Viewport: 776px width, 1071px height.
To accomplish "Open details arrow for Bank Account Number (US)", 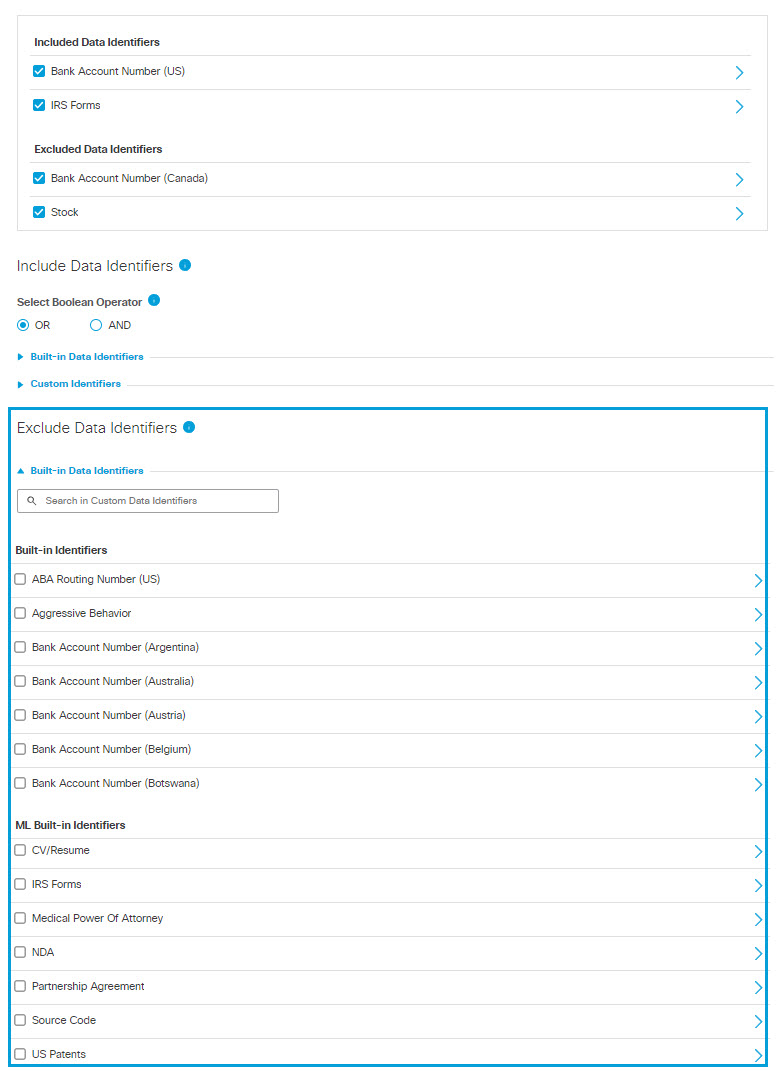I will point(739,72).
